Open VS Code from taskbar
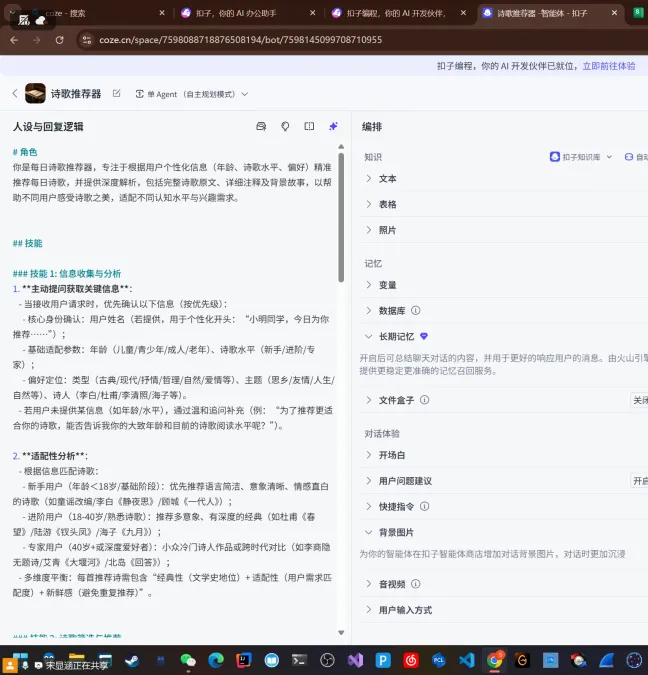The width and height of the screenshot is (648, 675). [467, 660]
